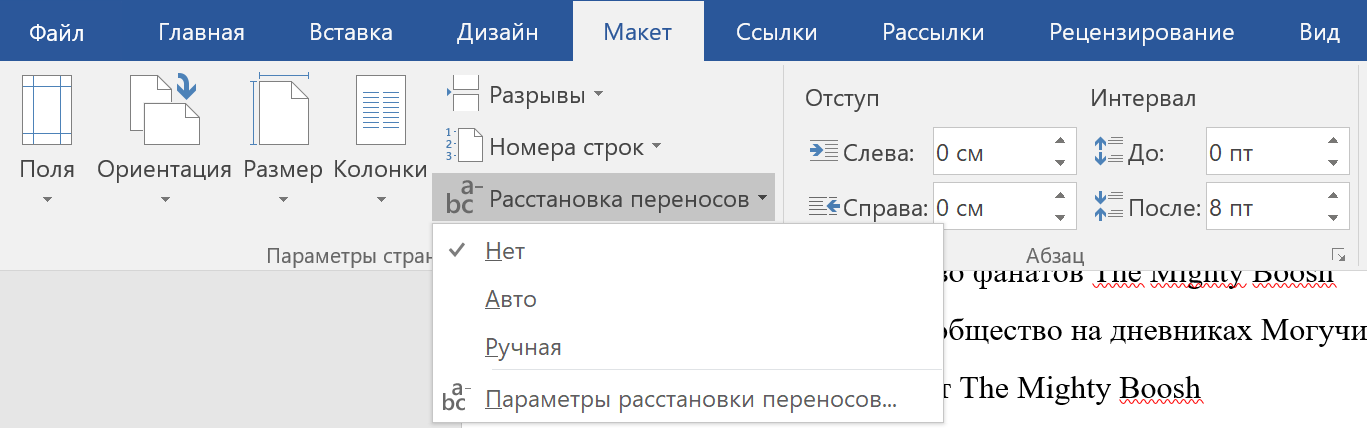Select the checked Нет hyphenation option
1367x428 pixels.
[x=505, y=252]
